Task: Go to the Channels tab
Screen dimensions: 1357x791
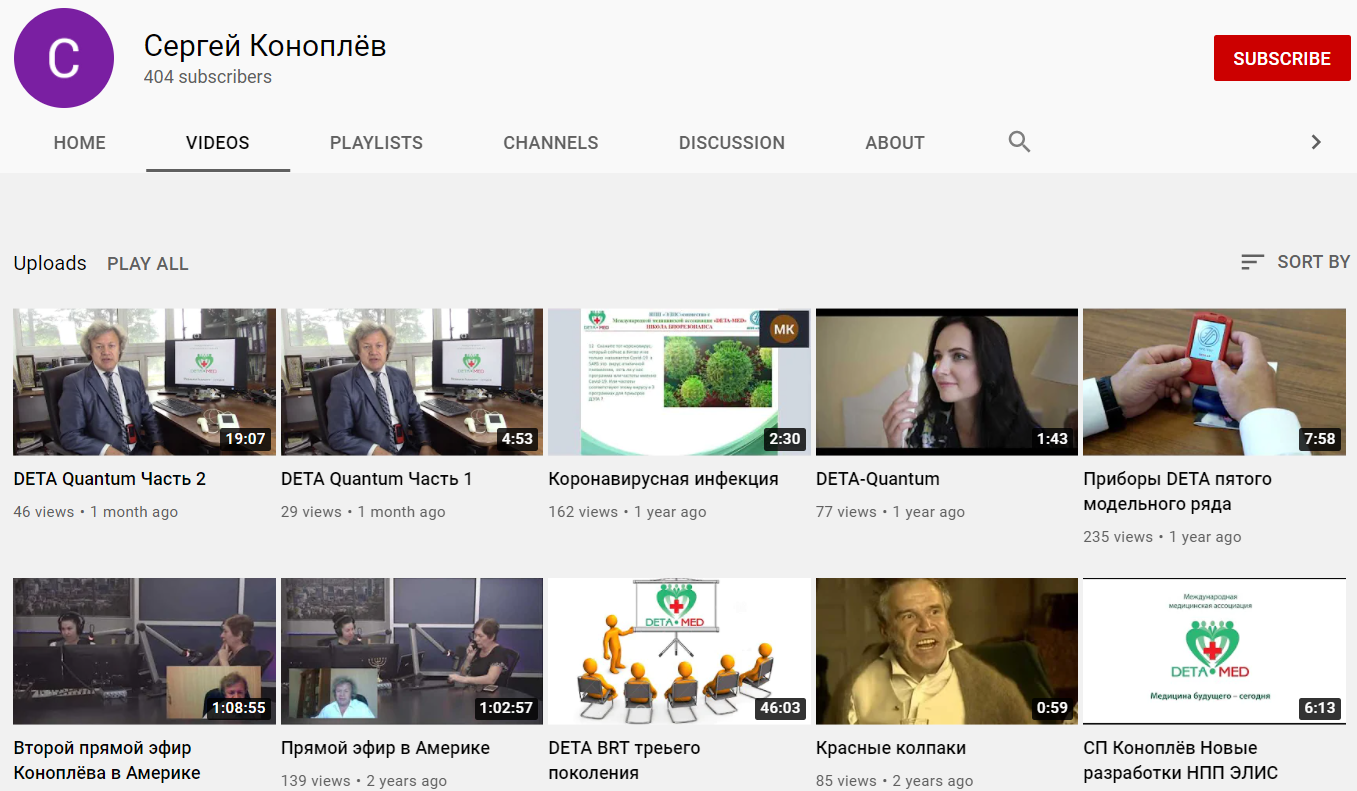Action: pyautogui.click(x=551, y=143)
